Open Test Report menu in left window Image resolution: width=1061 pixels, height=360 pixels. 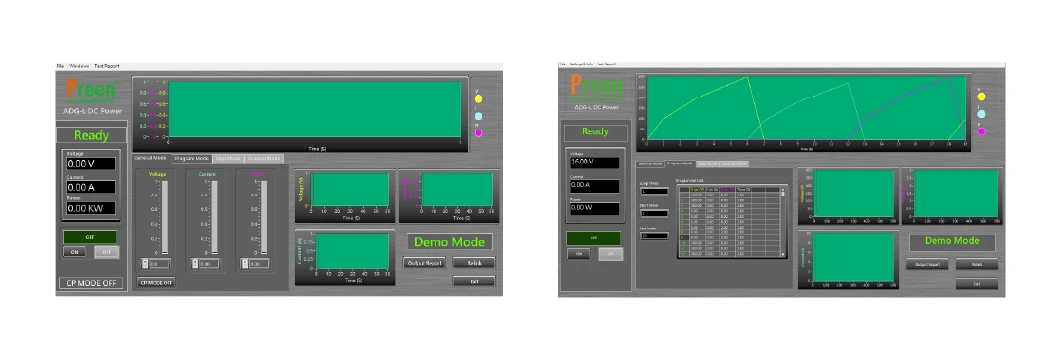click(107, 66)
